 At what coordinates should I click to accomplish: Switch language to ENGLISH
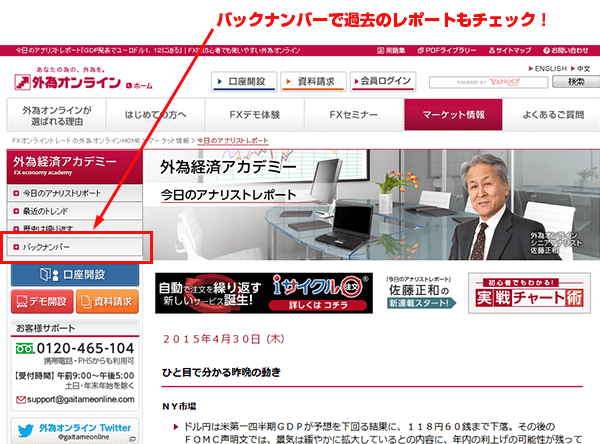pos(548,69)
